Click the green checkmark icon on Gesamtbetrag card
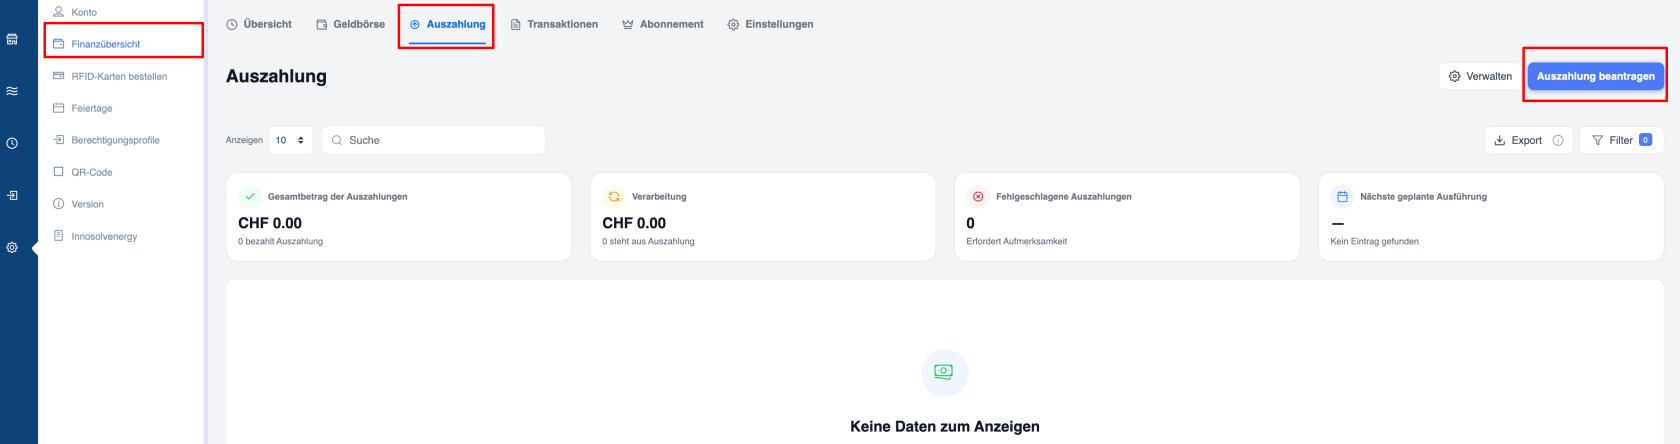The width and height of the screenshot is (1680, 444). coord(250,196)
